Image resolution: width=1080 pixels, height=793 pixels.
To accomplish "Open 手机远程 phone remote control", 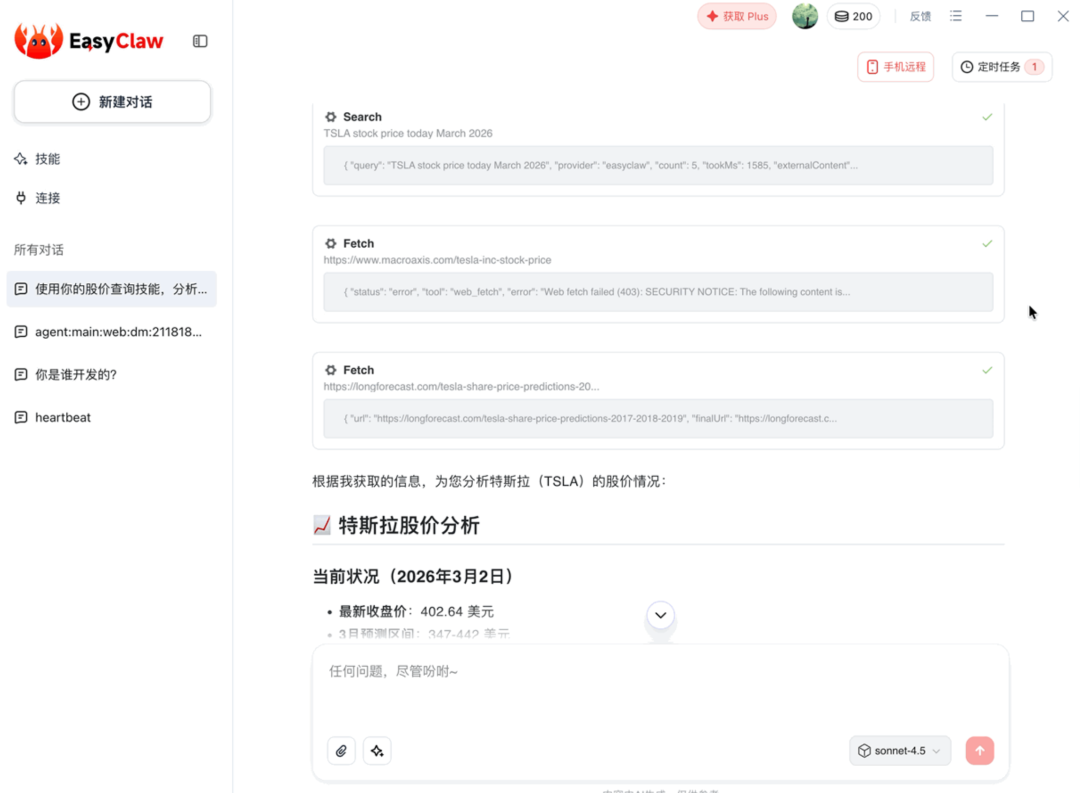I will coord(895,67).
